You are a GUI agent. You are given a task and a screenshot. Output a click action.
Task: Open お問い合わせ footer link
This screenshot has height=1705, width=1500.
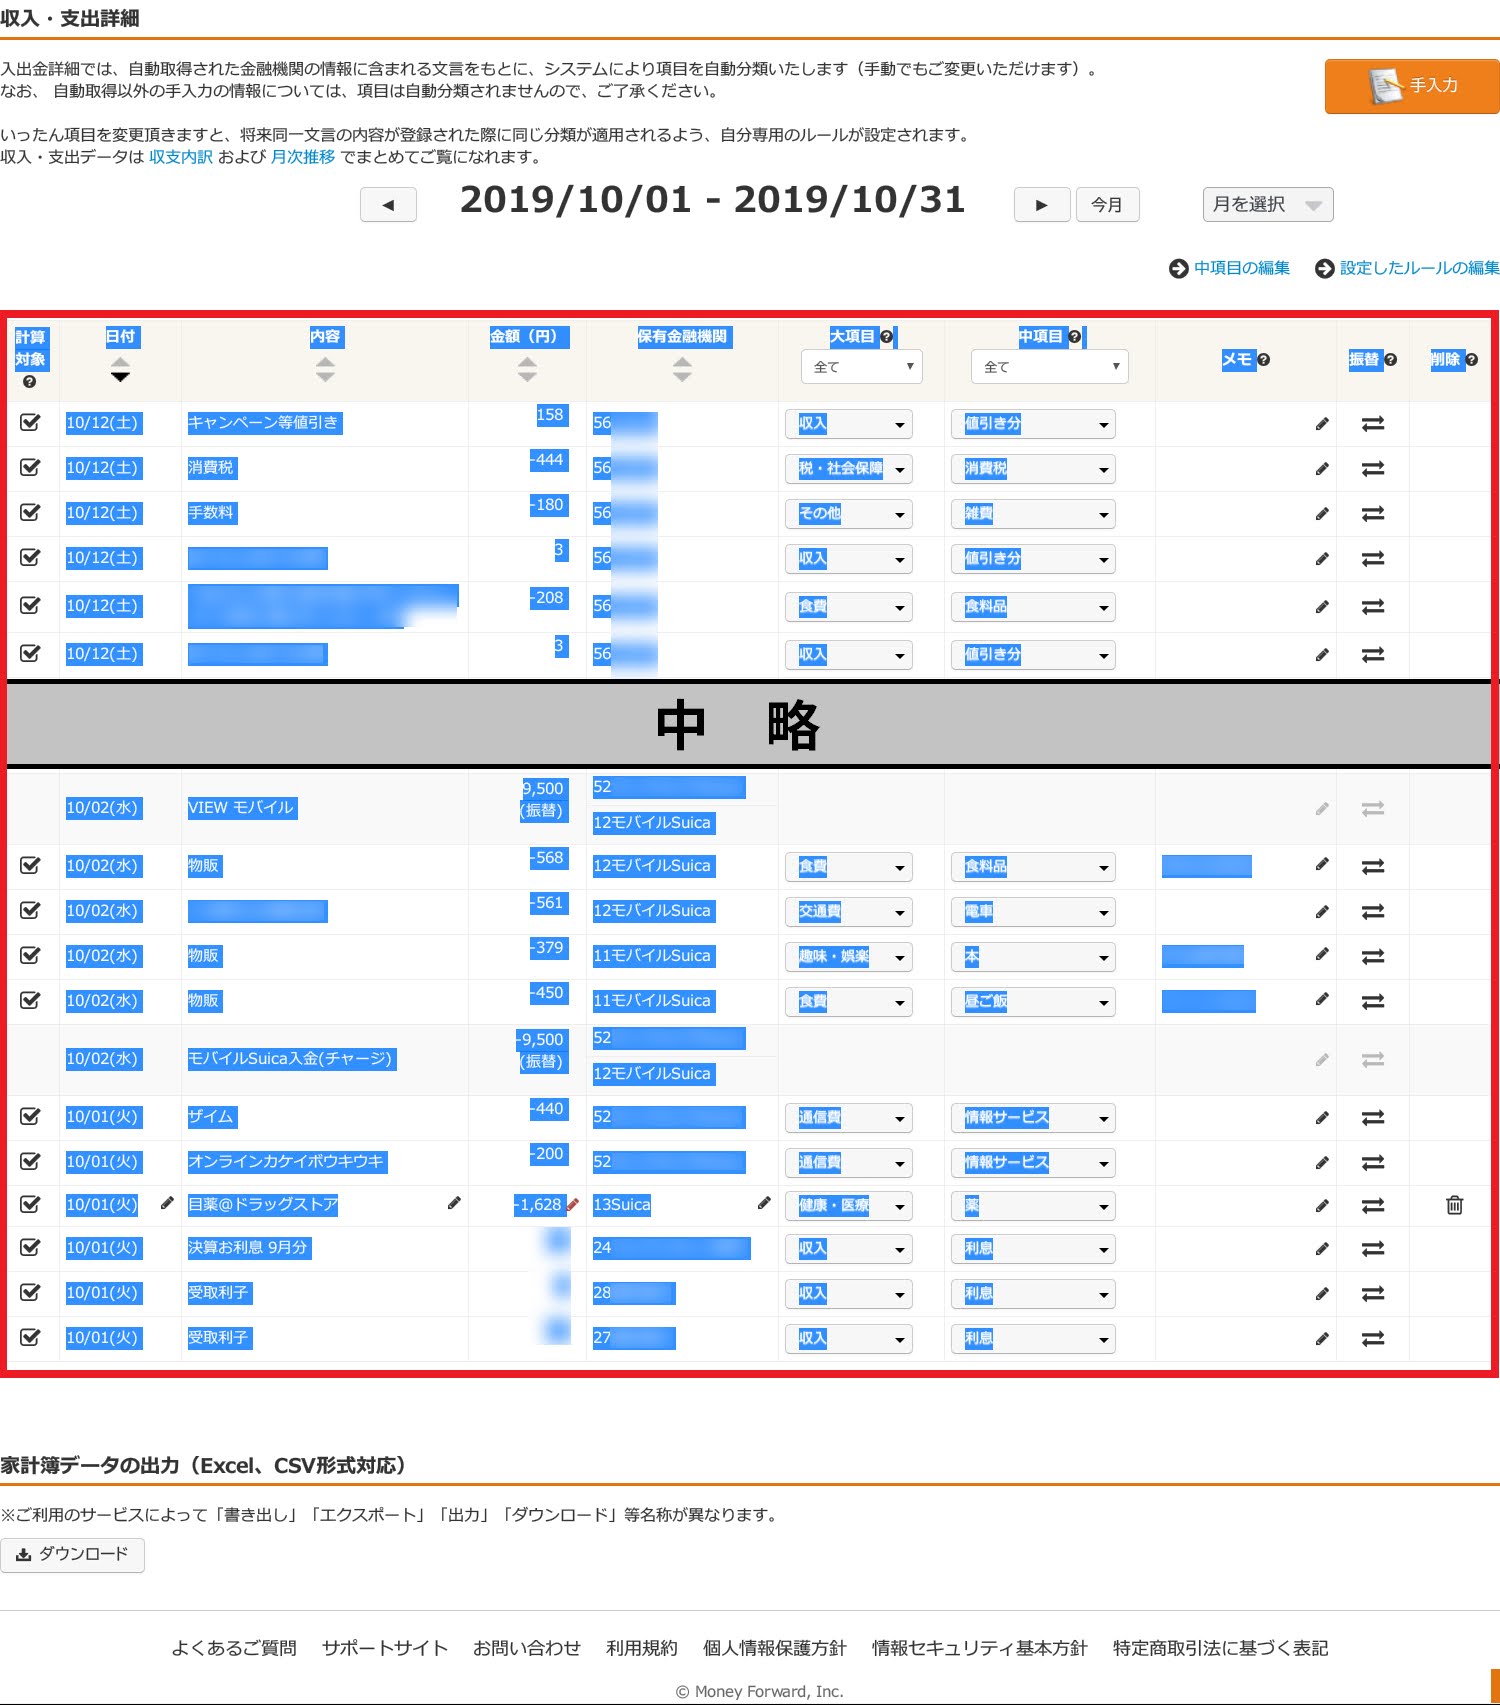click(x=527, y=1648)
